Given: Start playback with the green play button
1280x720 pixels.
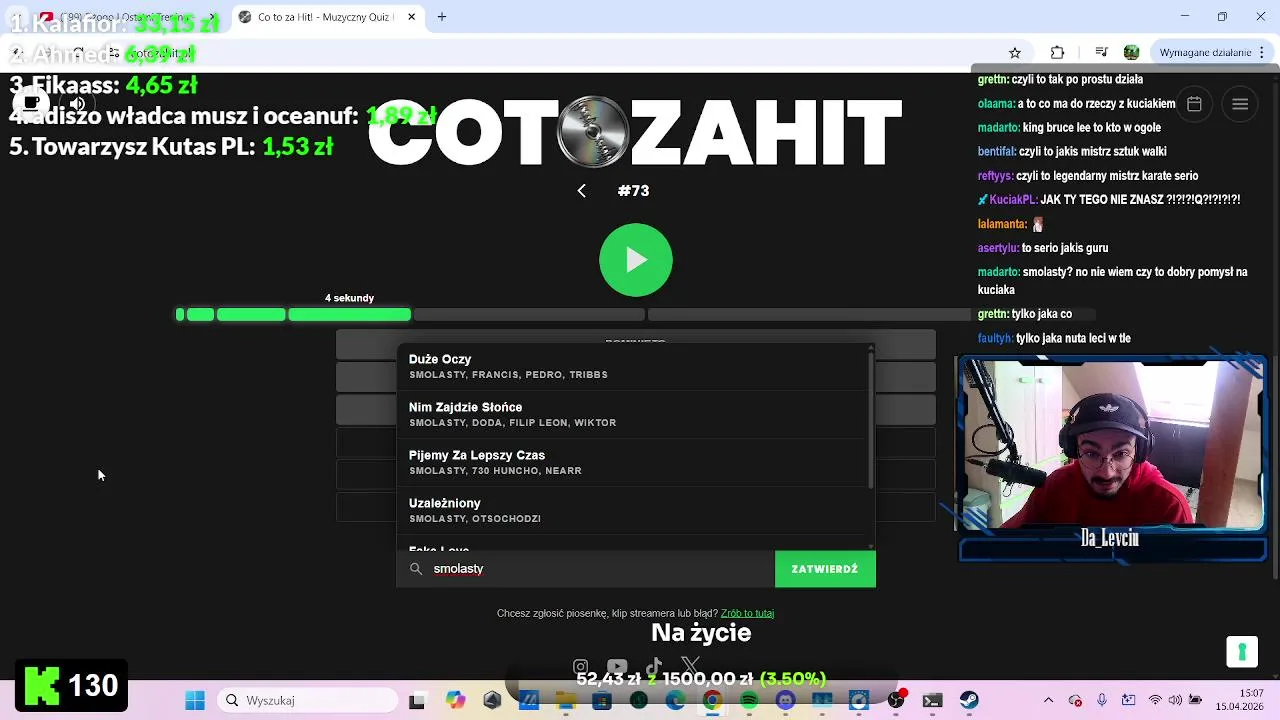Looking at the screenshot, I should pos(636,260).
